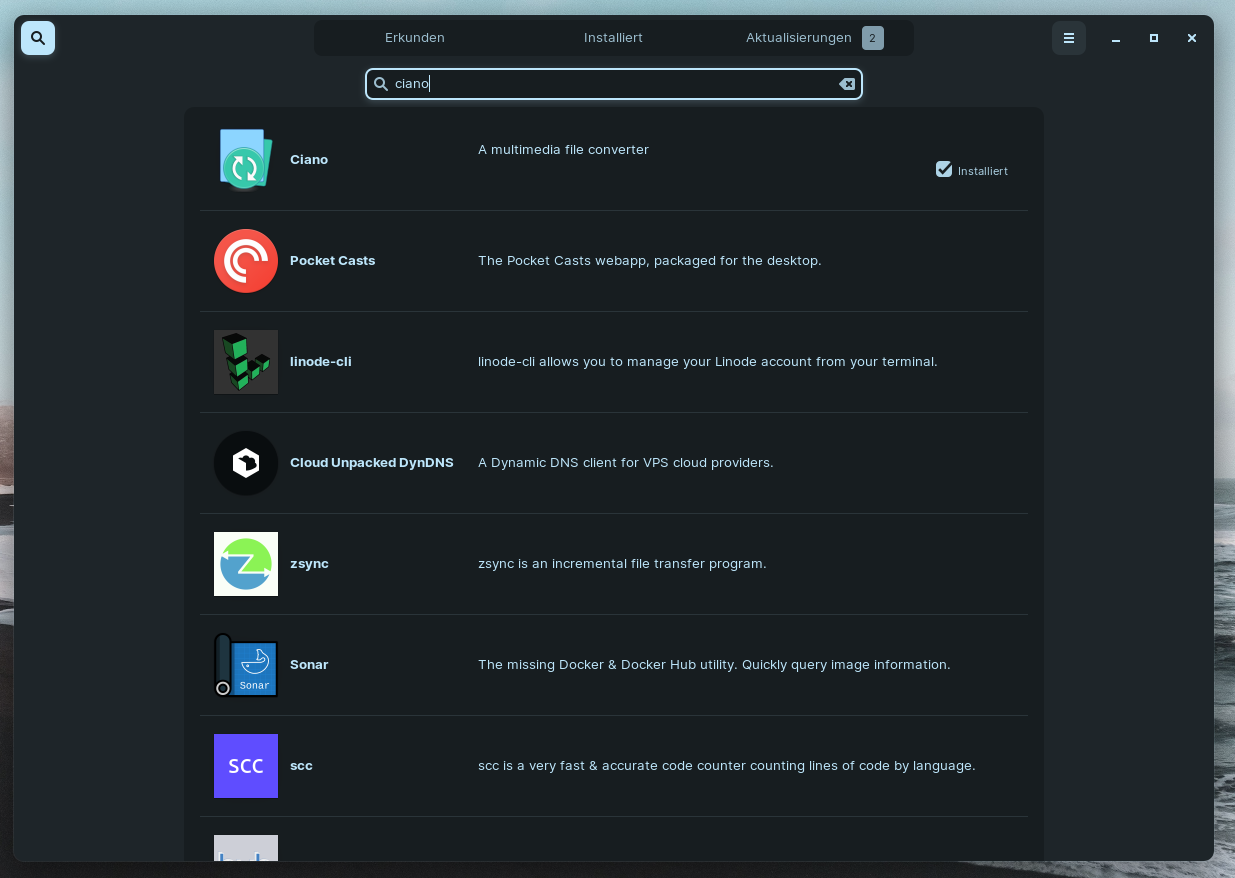This screenshot has height=878, width=1235.
Task: Click 'incremental file transfer program' description
Action: (x=622, y=564)
